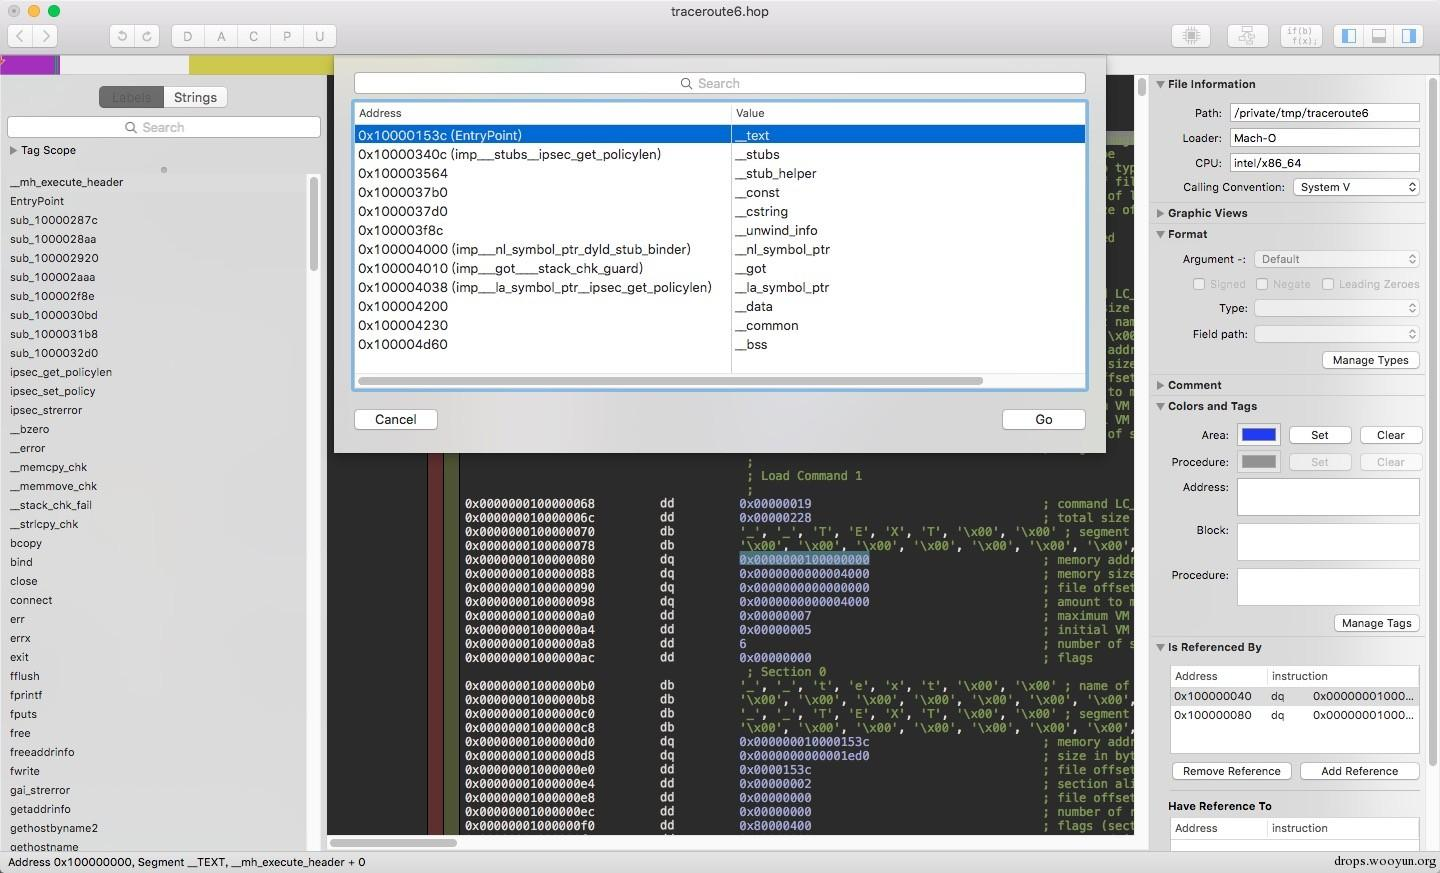
Task: Enable the Negate checkbox
Action: [1262, 284]
